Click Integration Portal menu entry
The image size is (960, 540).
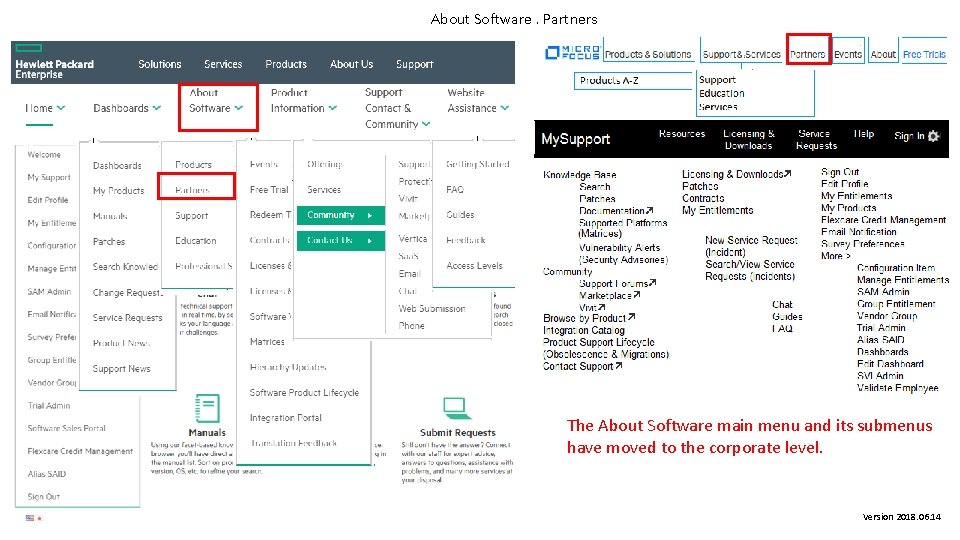[x=285, y=418]
